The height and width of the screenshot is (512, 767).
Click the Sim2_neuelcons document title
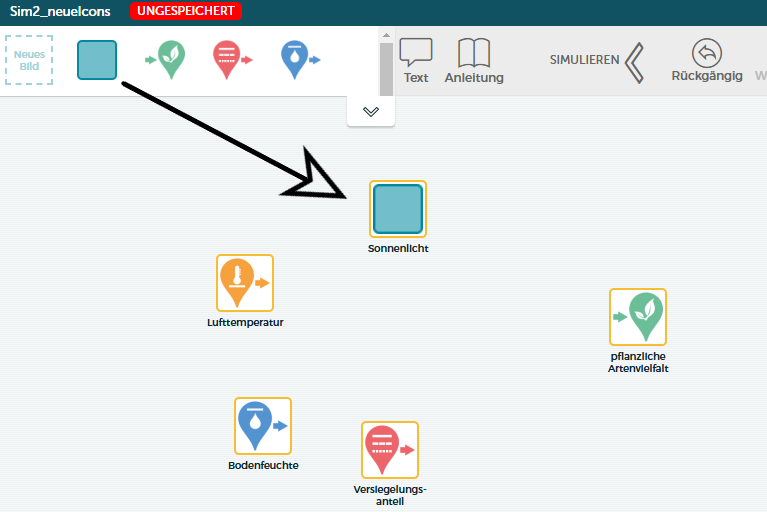[x=60, y=12]
